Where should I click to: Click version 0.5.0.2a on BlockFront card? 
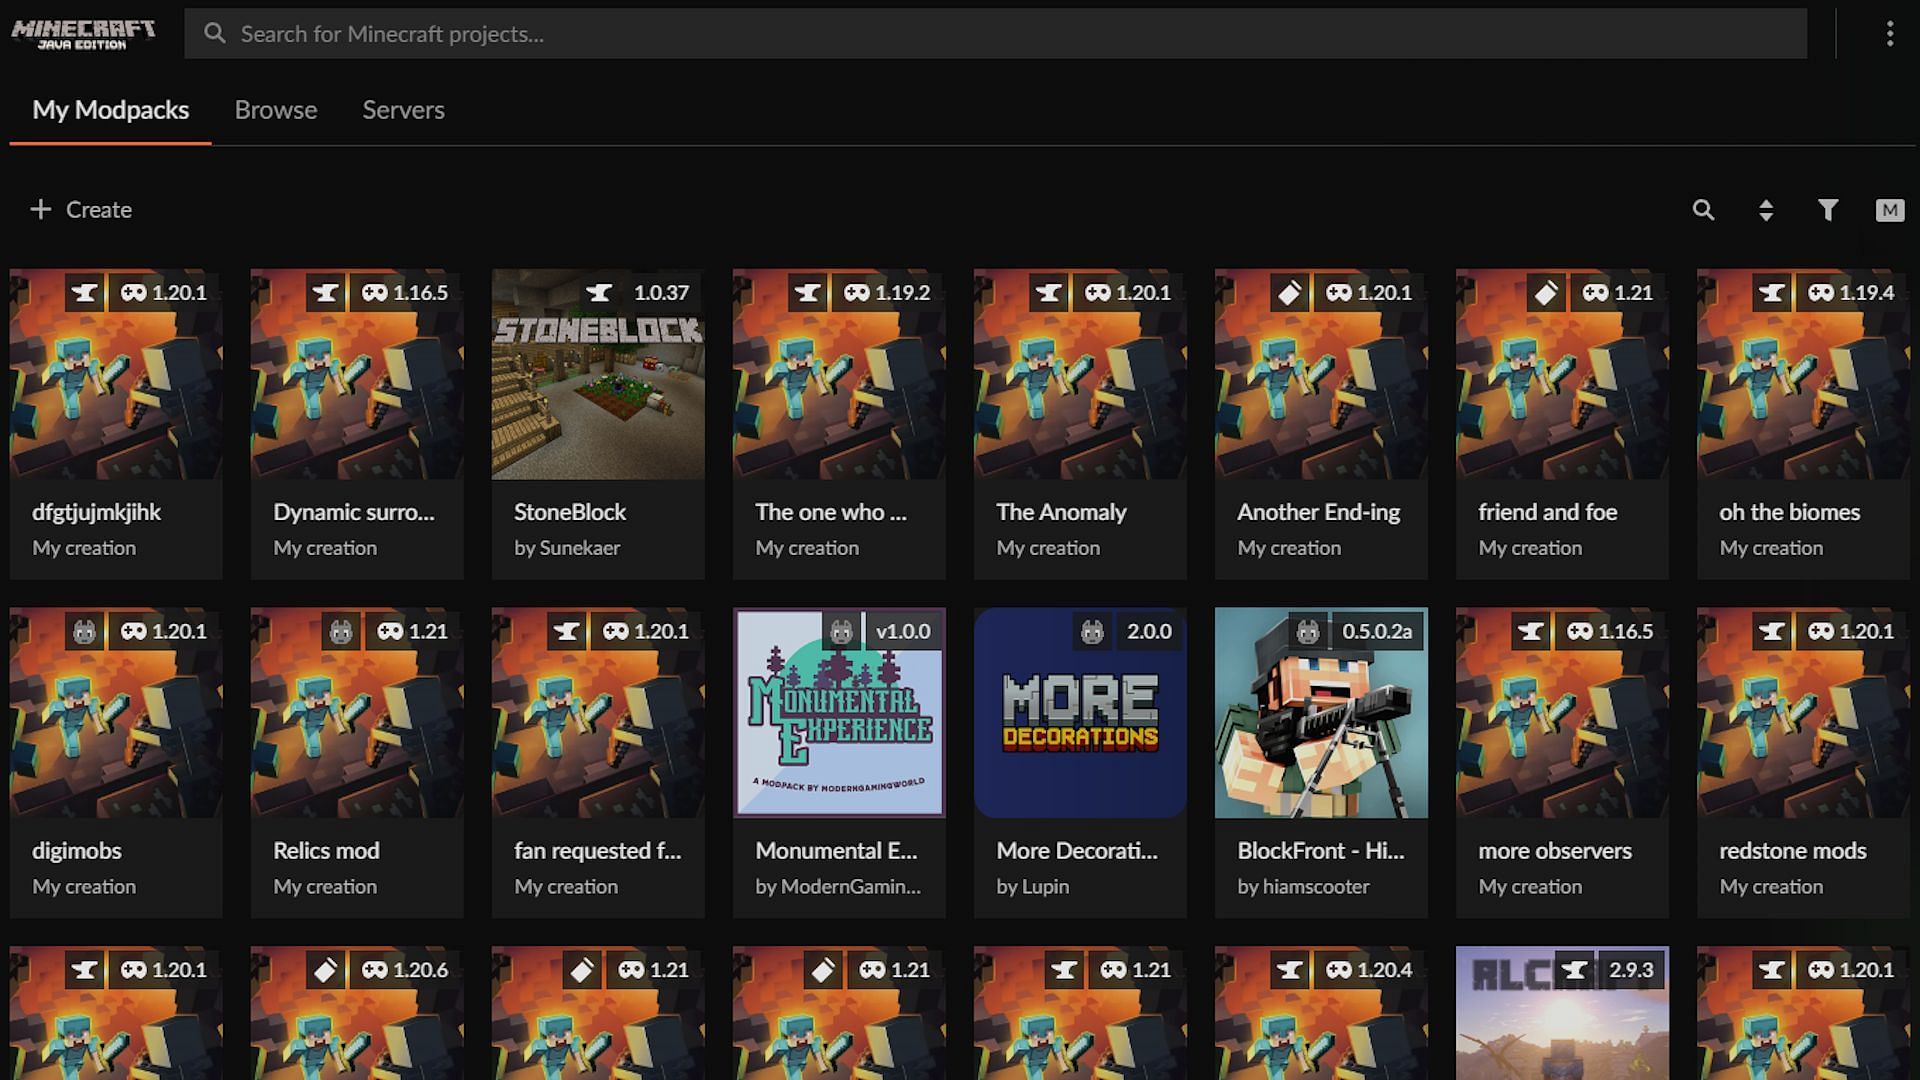1377,632
